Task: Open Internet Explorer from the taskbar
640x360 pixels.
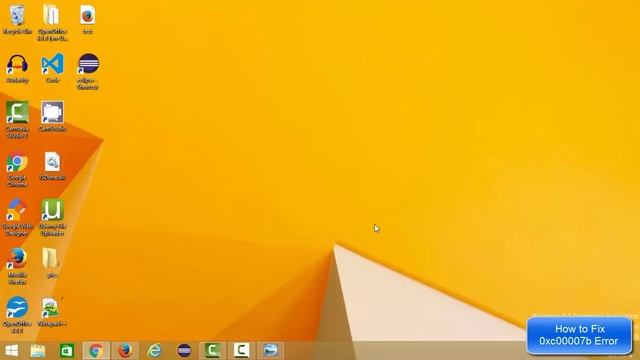Action: click(154, 351)
